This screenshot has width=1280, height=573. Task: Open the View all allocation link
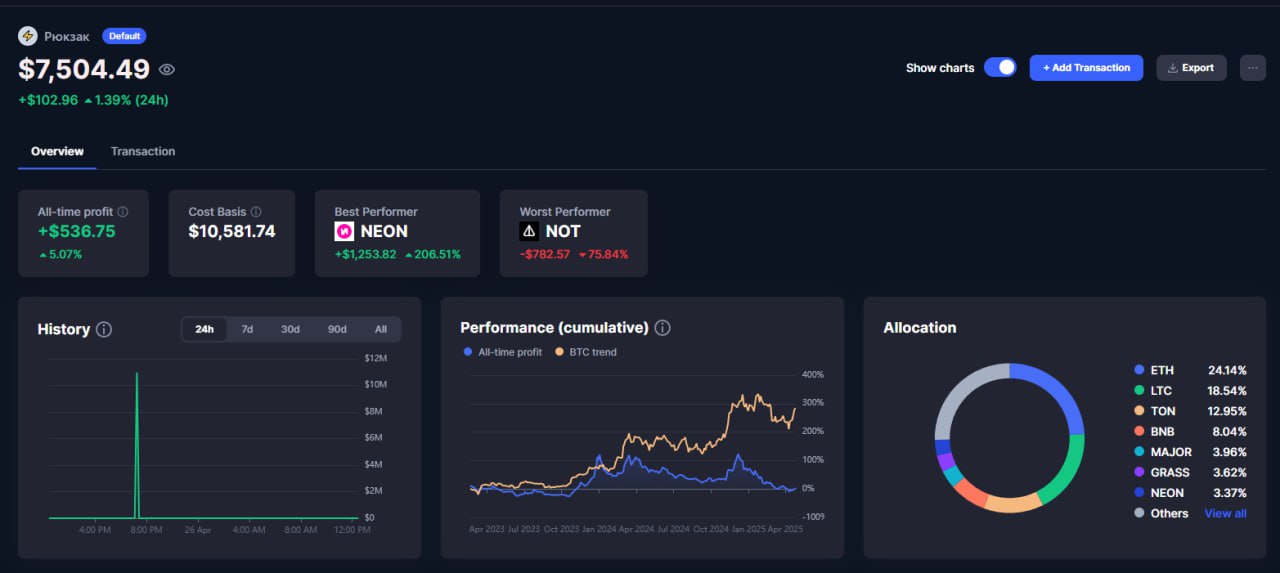tap(1225, 513)
